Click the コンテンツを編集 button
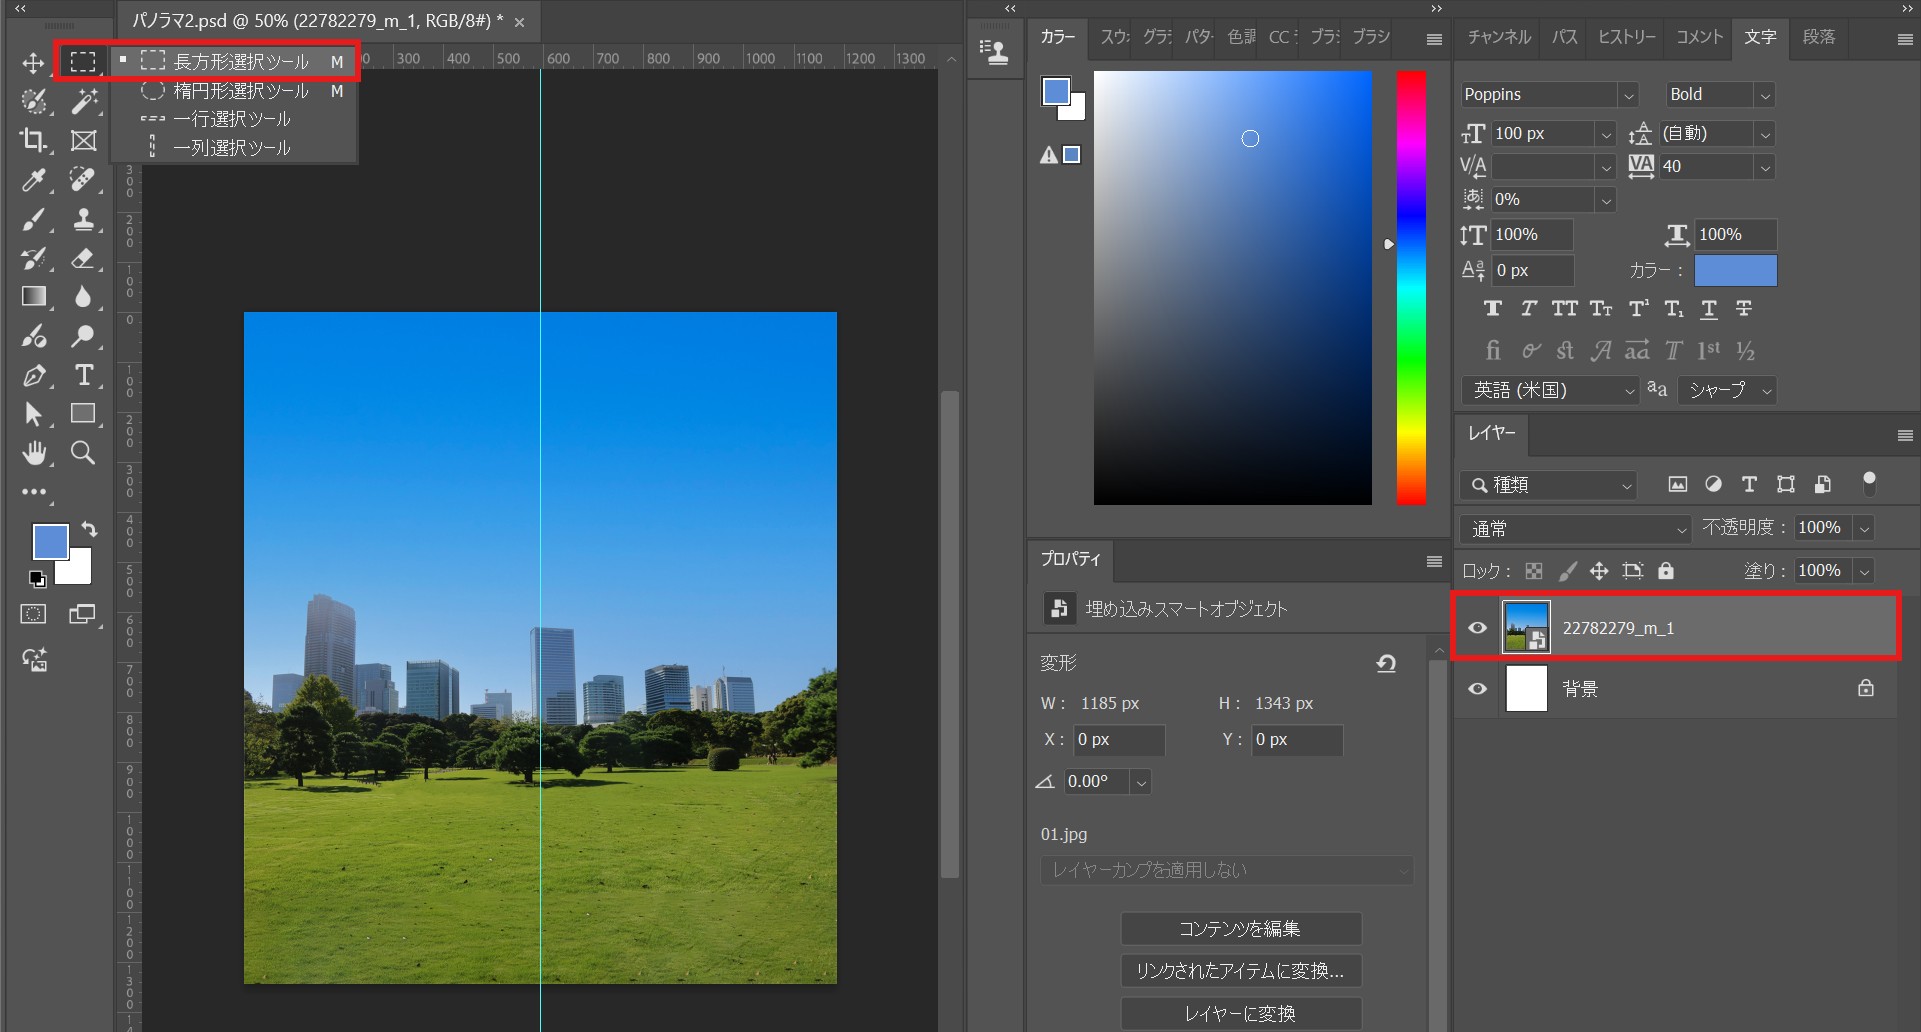 pos(1240,928)
